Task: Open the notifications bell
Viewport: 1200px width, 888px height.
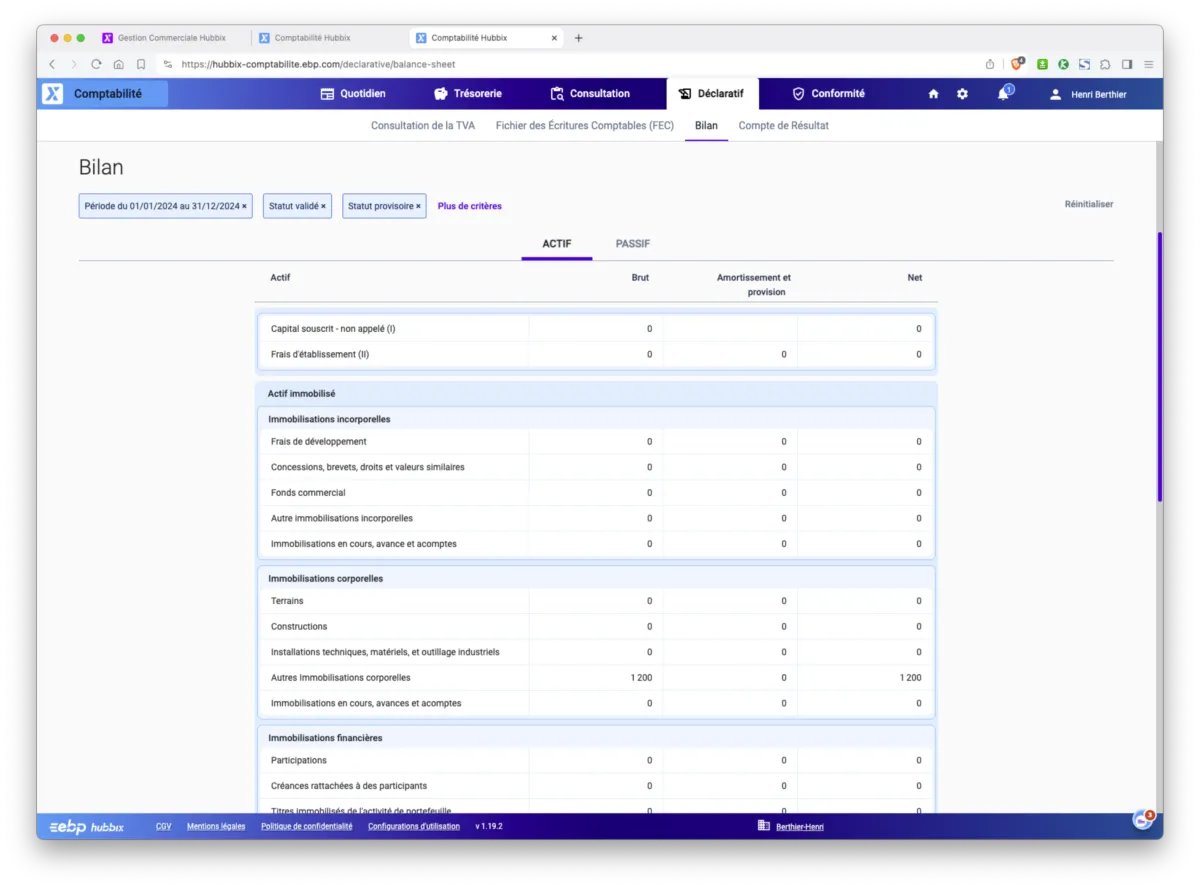Action: coord(1003,94)
